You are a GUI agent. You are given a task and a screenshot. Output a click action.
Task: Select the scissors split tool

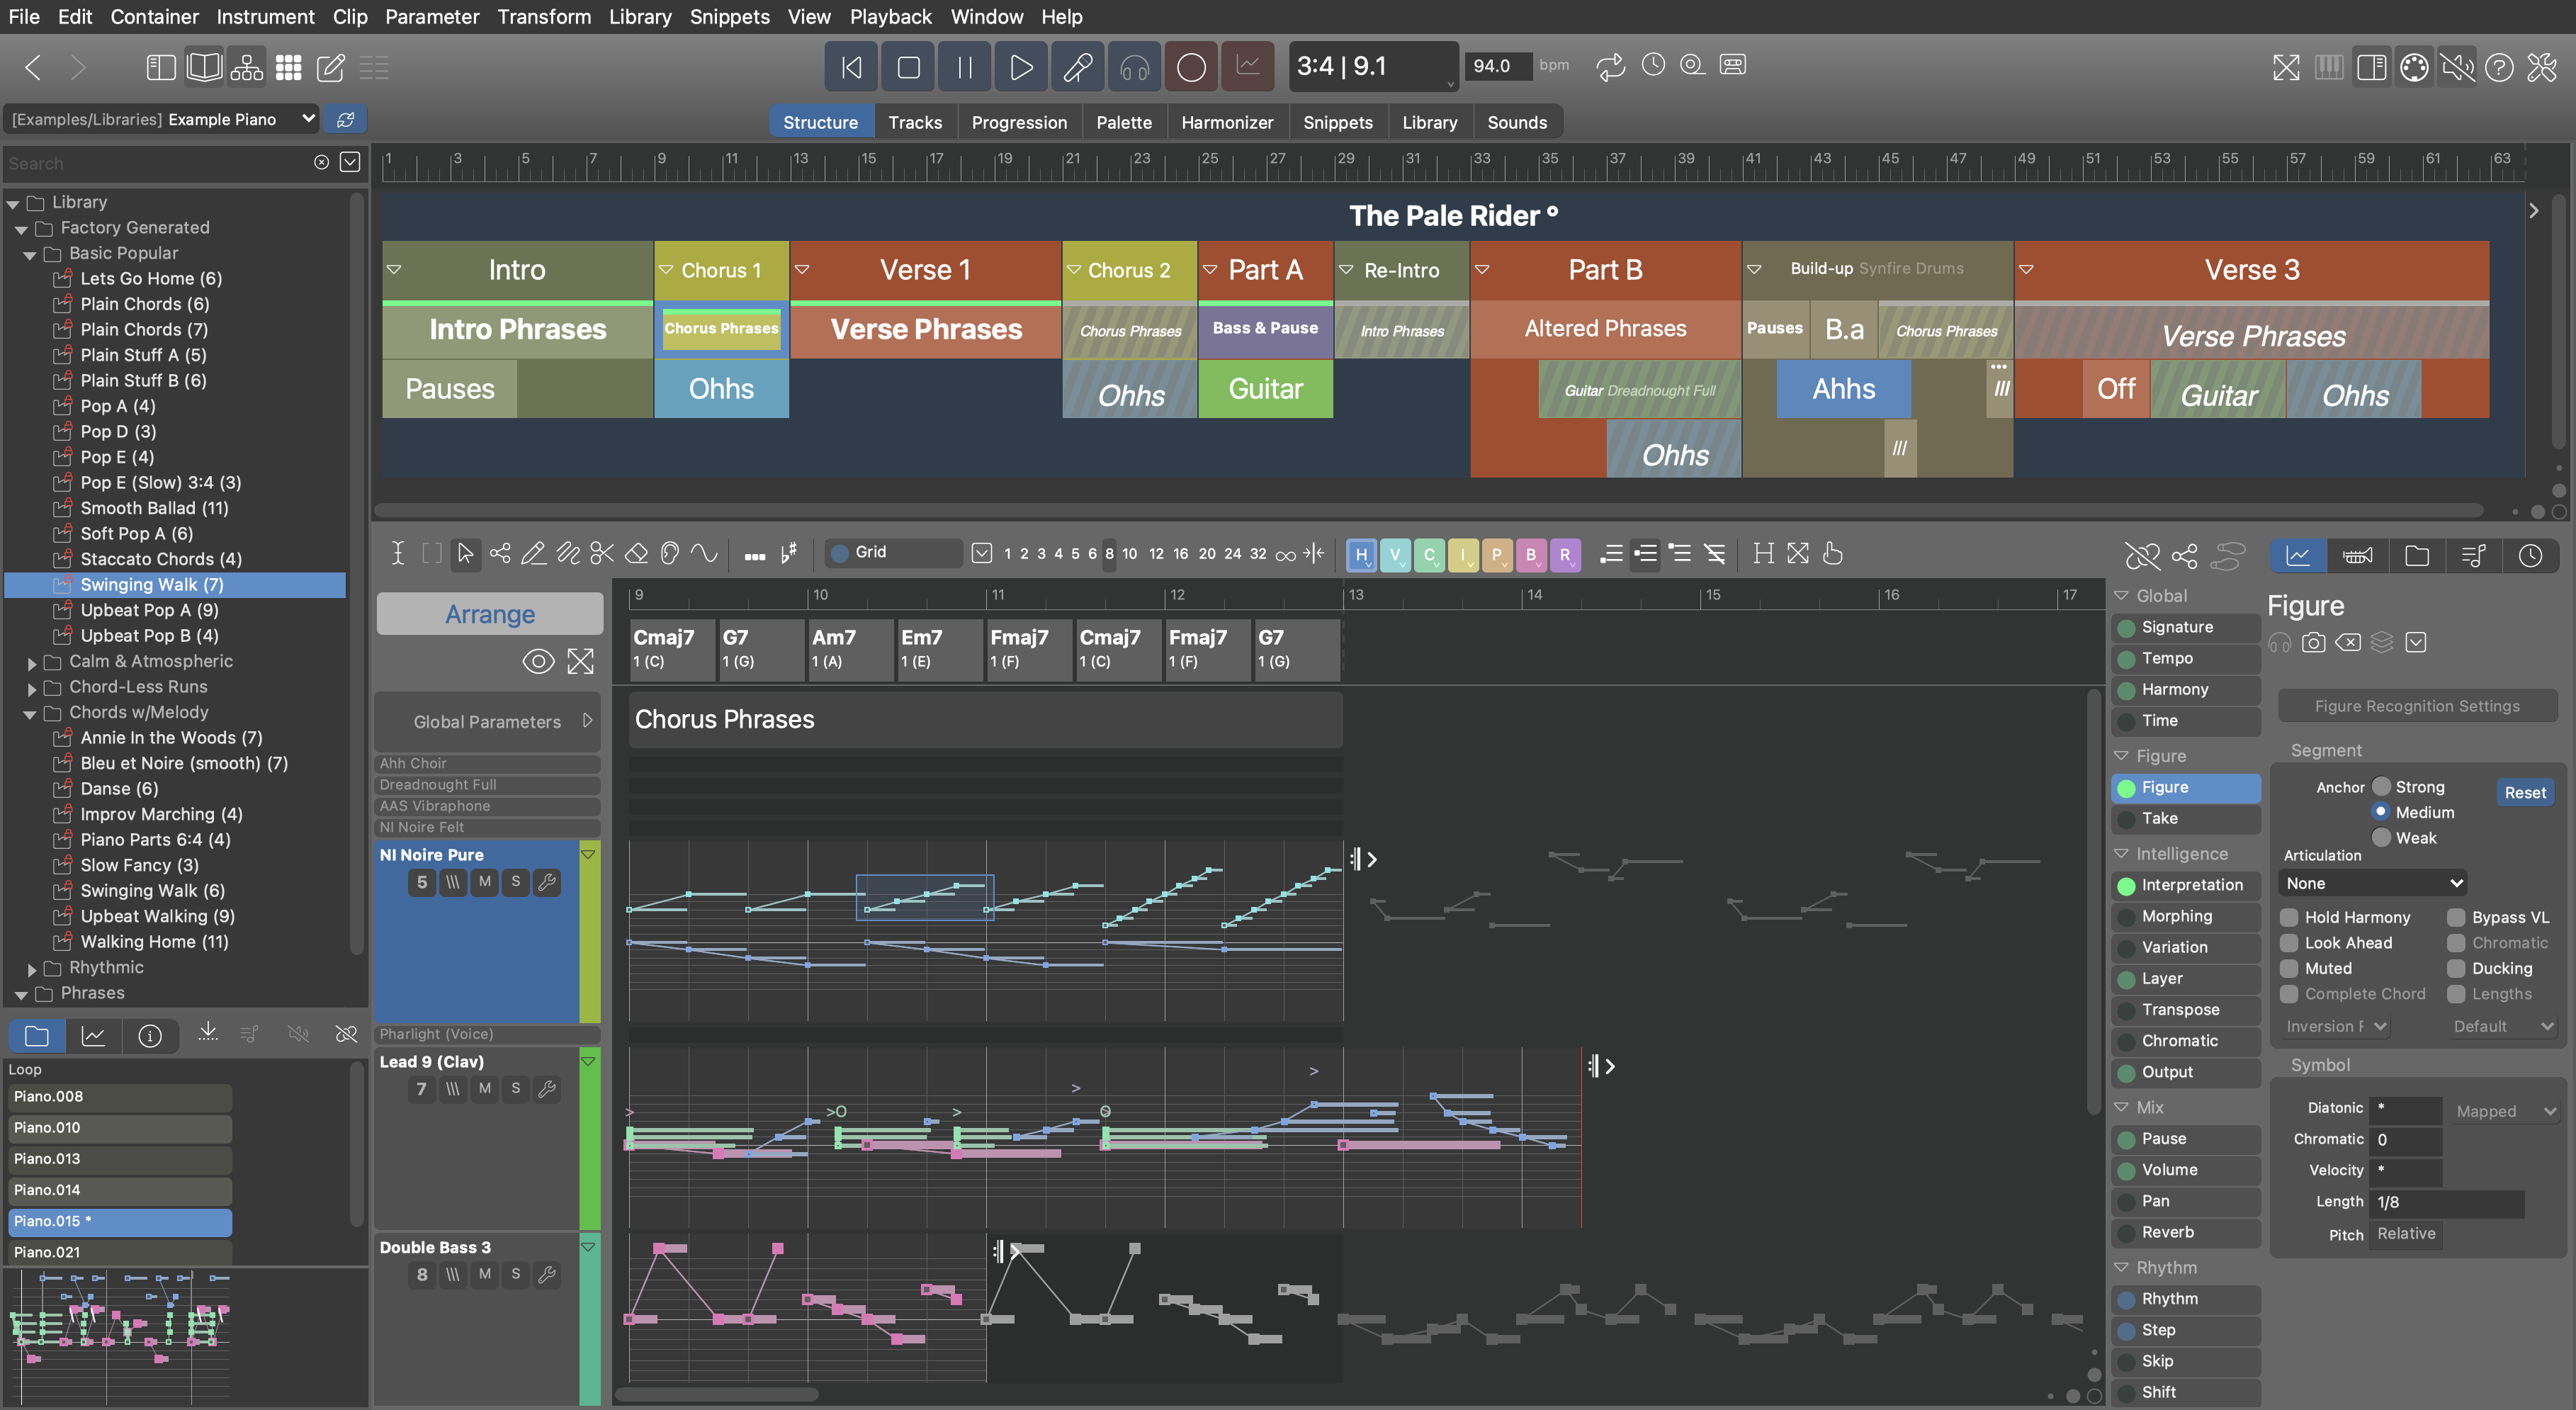click(x=601, y=553)
